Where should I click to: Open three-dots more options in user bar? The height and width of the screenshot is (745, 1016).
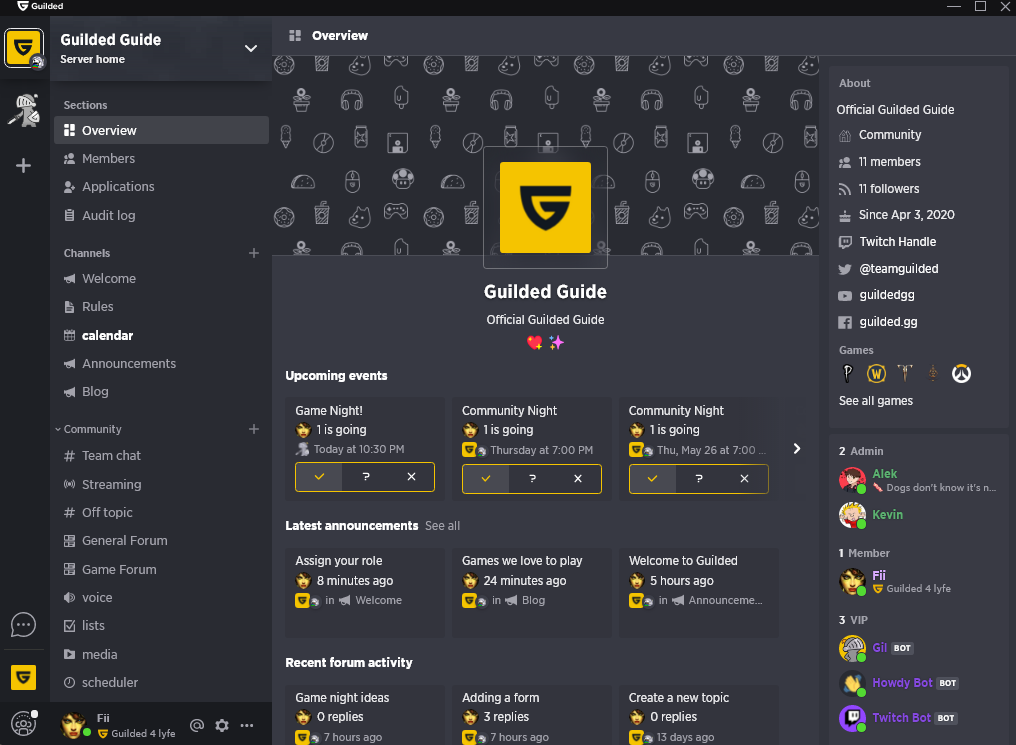(247, 725)
